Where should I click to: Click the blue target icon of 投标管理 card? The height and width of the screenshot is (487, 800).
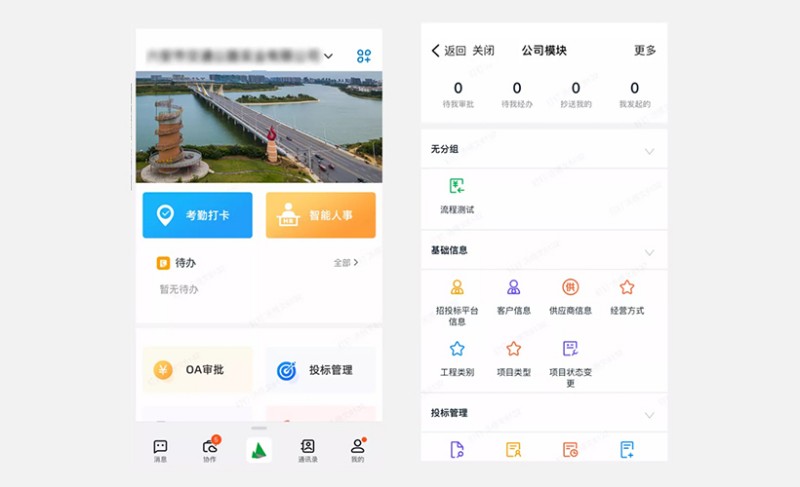(x=287, y=370)
